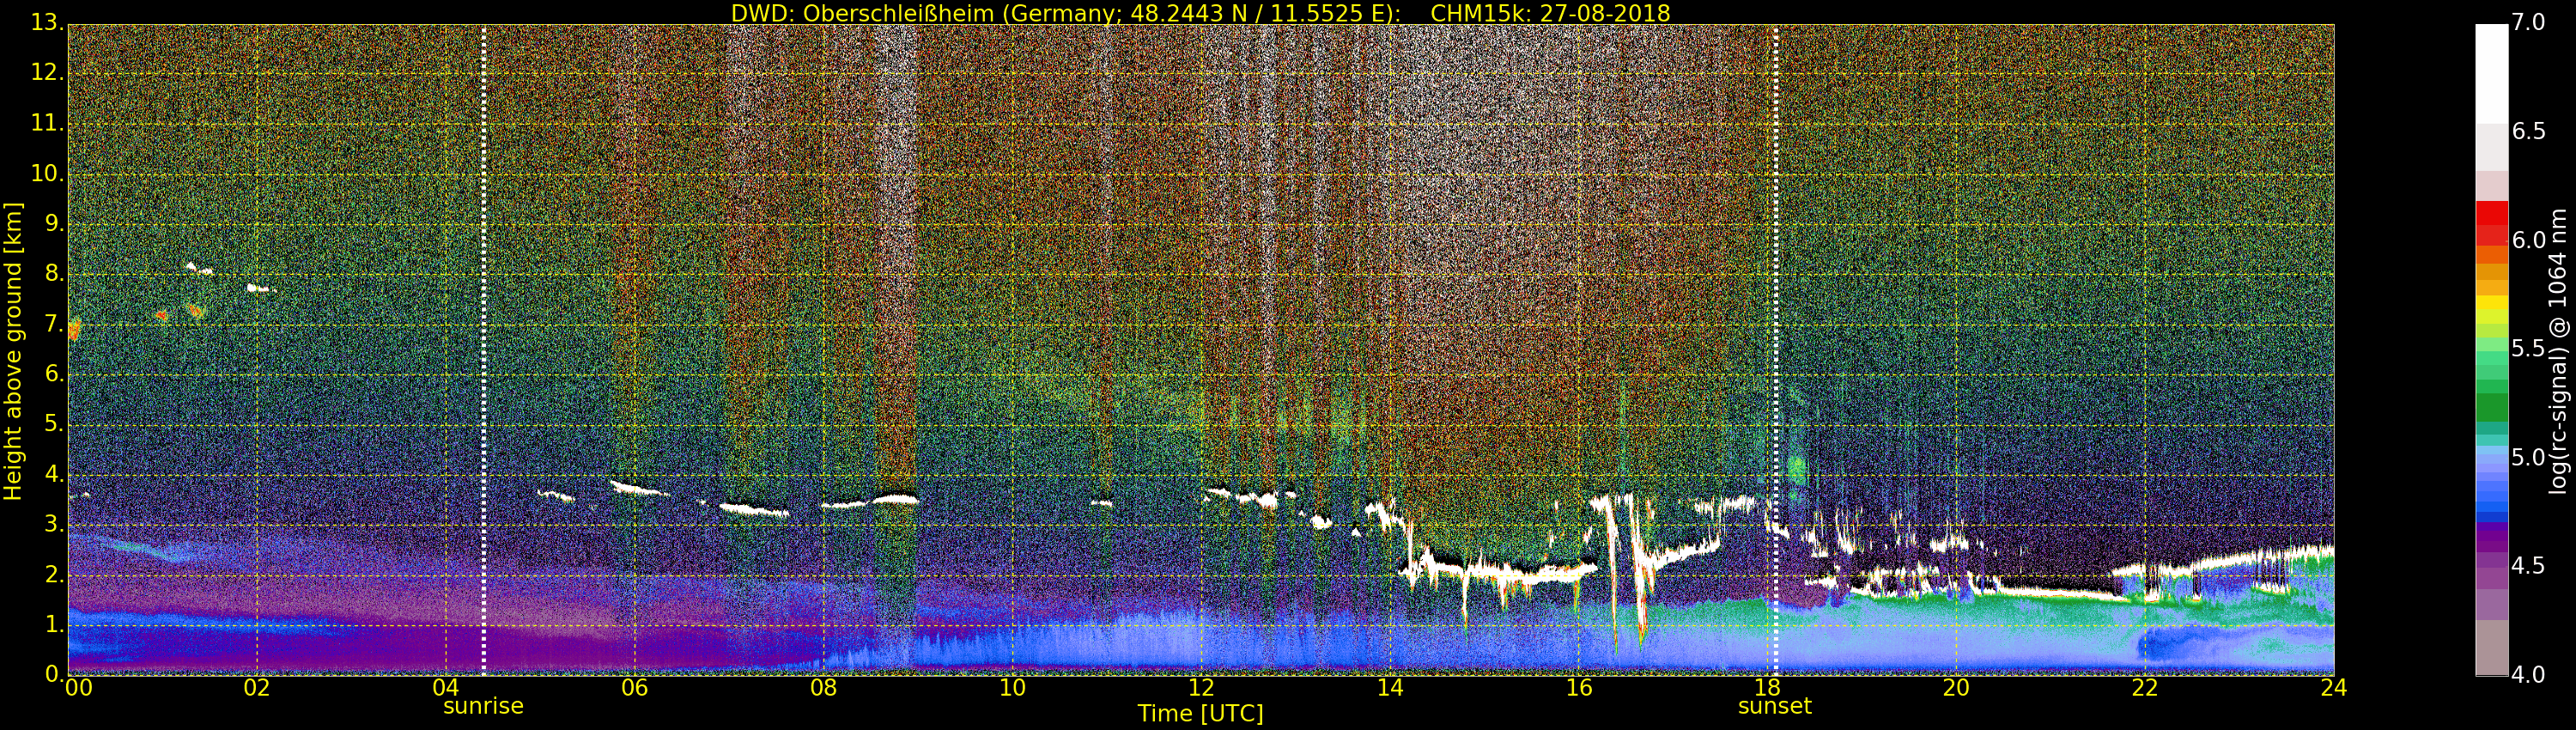This screenshot has height=730, width=2576.
Task: Click the '6.5' colorbar tick label
Action: (2527, 132)
